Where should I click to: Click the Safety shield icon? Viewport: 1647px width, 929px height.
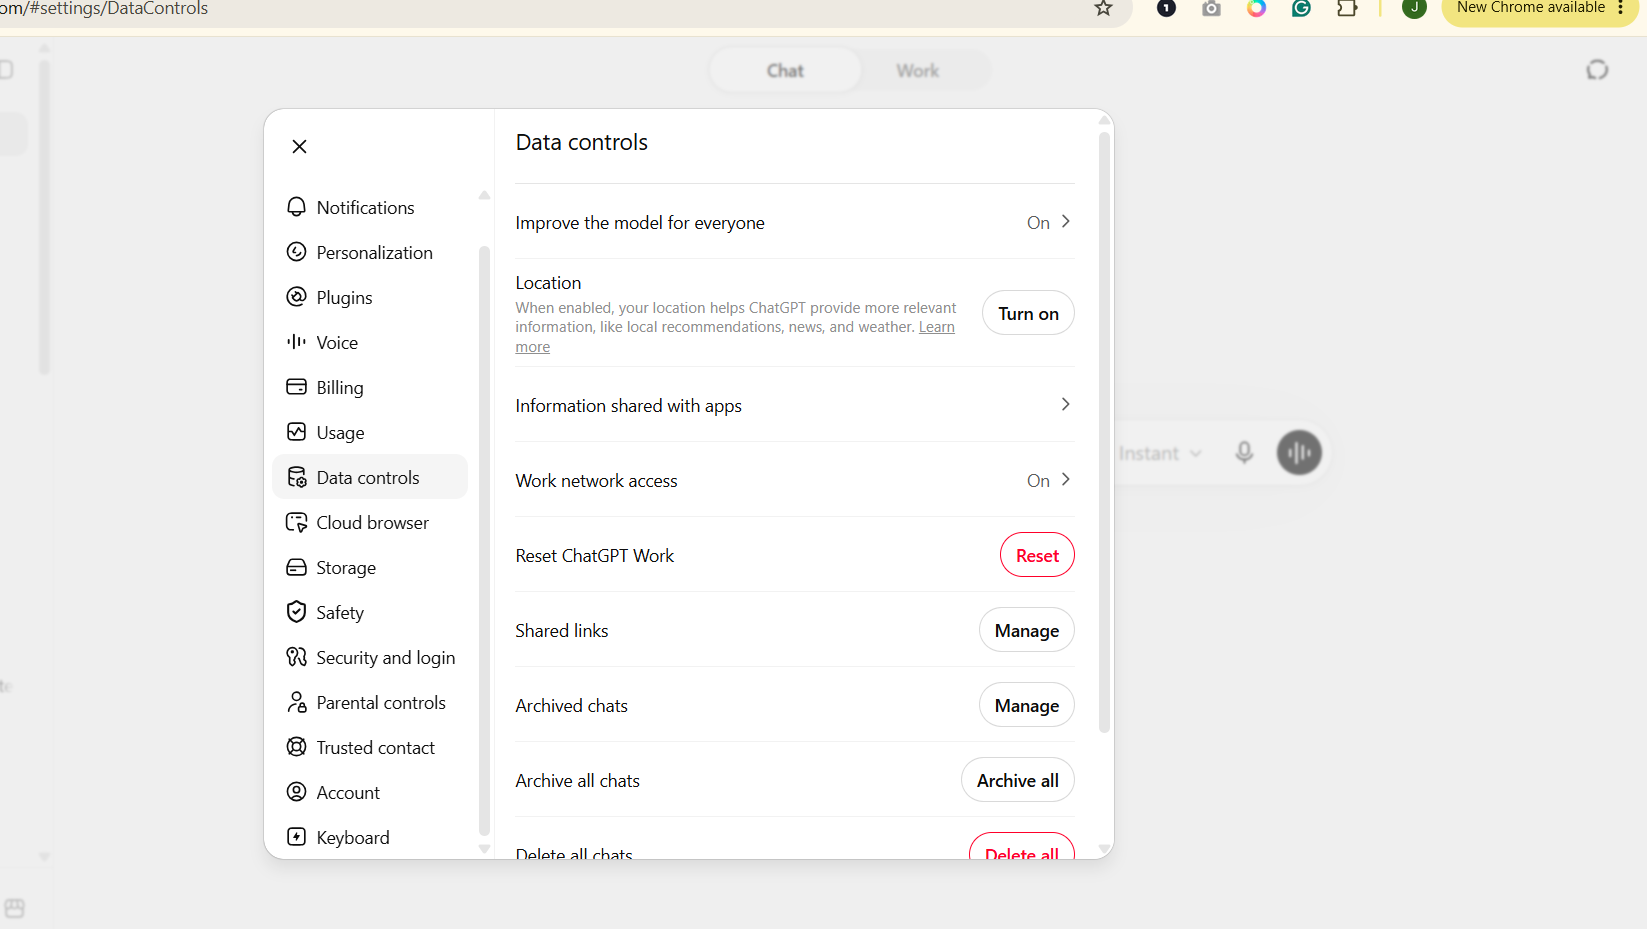point(296,612)
